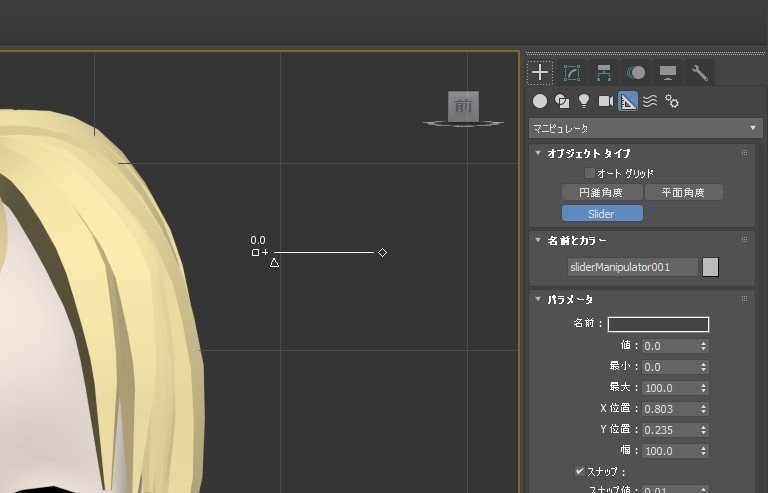Image resolution: width=768 pixels, height=493 pixels.
Task: Click the 最小 spinner arrows
Action: (704, 367)
